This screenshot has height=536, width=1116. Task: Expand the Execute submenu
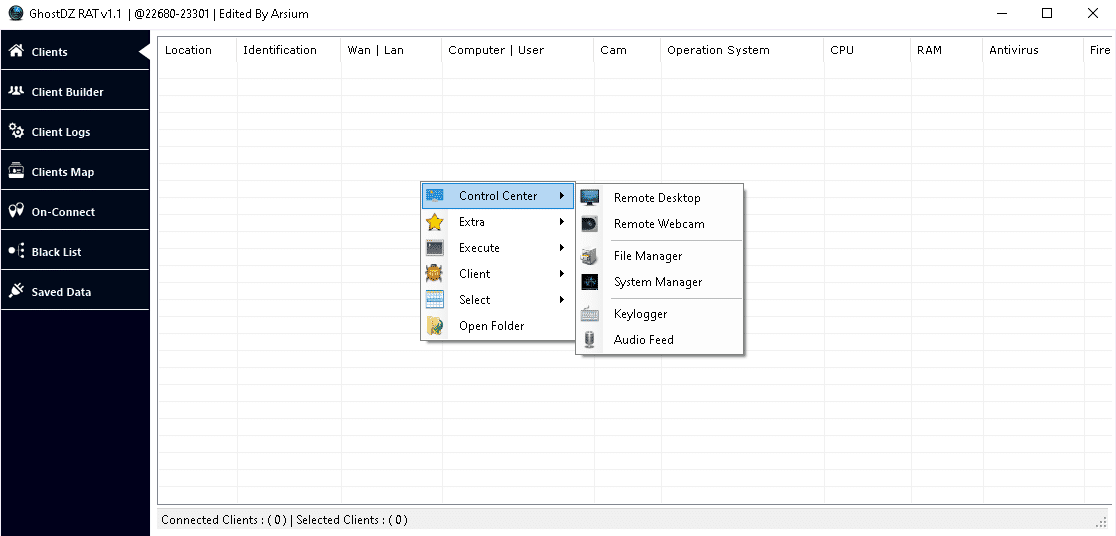[x=498, y=248]
